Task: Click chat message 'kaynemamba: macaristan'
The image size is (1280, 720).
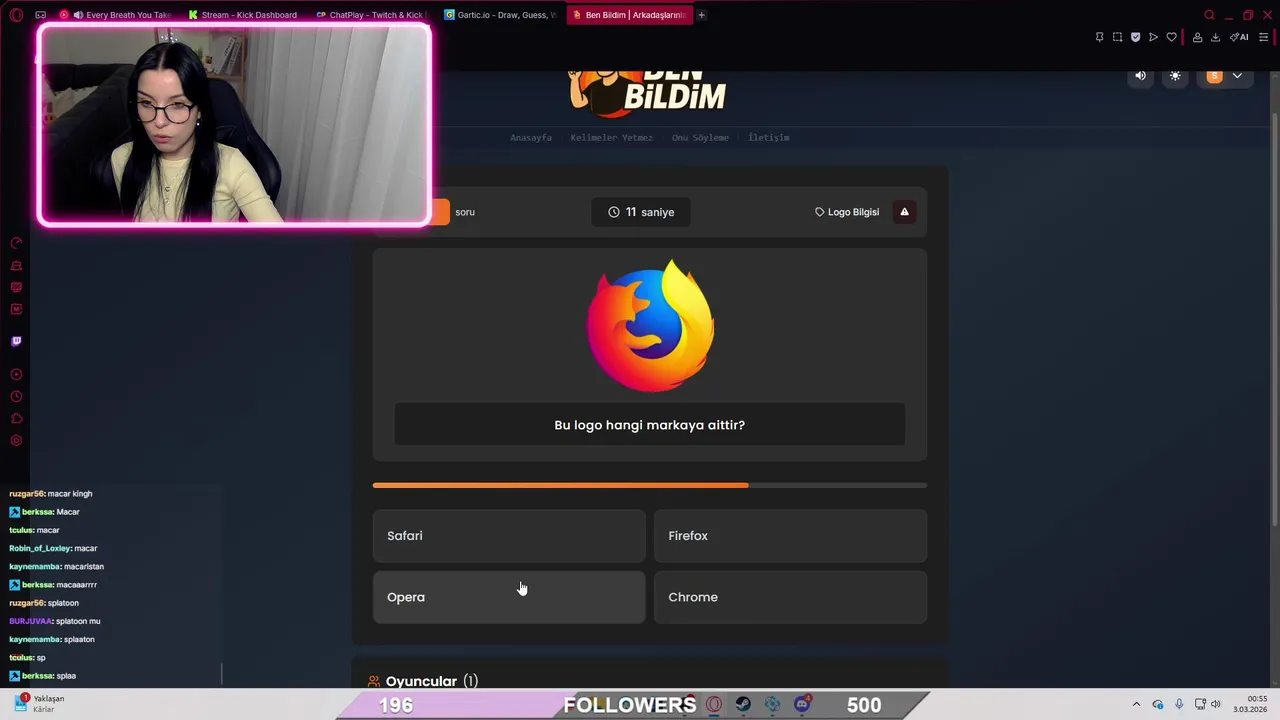Action: (57, 566)
